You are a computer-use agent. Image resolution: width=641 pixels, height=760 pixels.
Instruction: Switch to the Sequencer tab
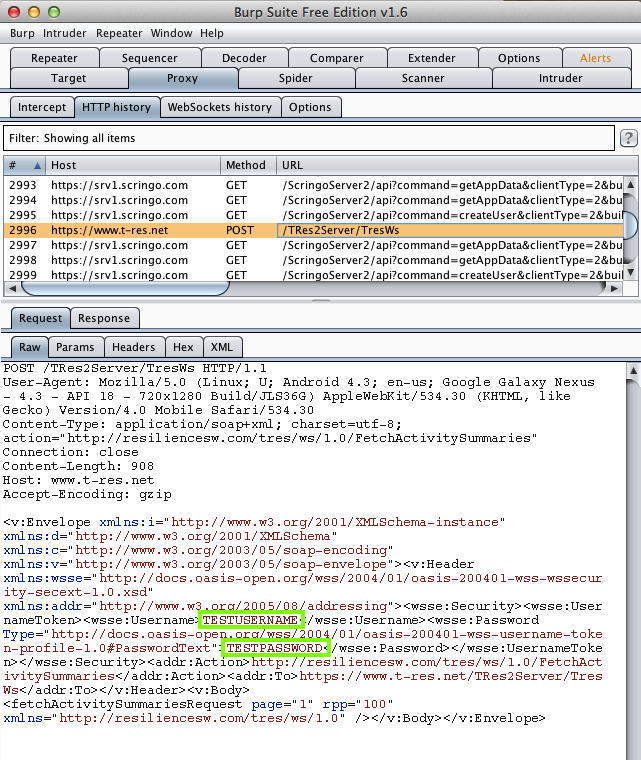(x=150, y=58)
